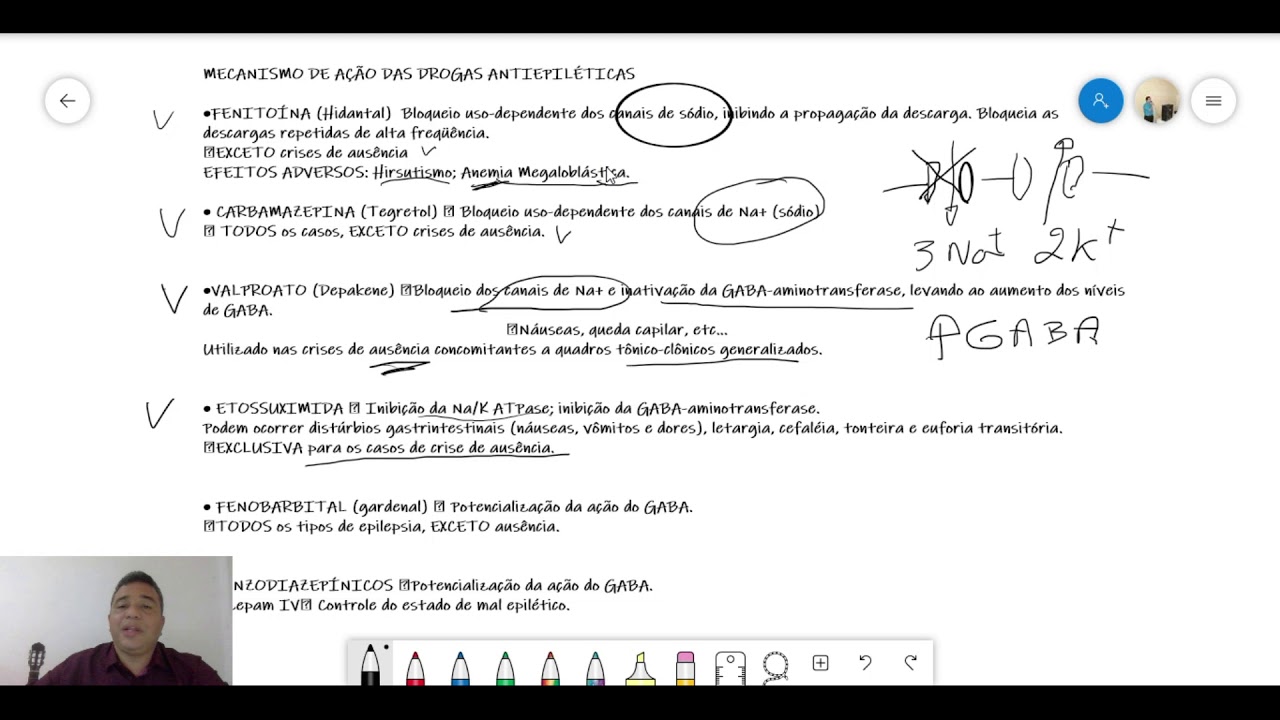Image resolution: width=1280 pixels, height=720 pixels.
Task: Click 'Controle do estado de mal epilético'
Action: point(443,606)
